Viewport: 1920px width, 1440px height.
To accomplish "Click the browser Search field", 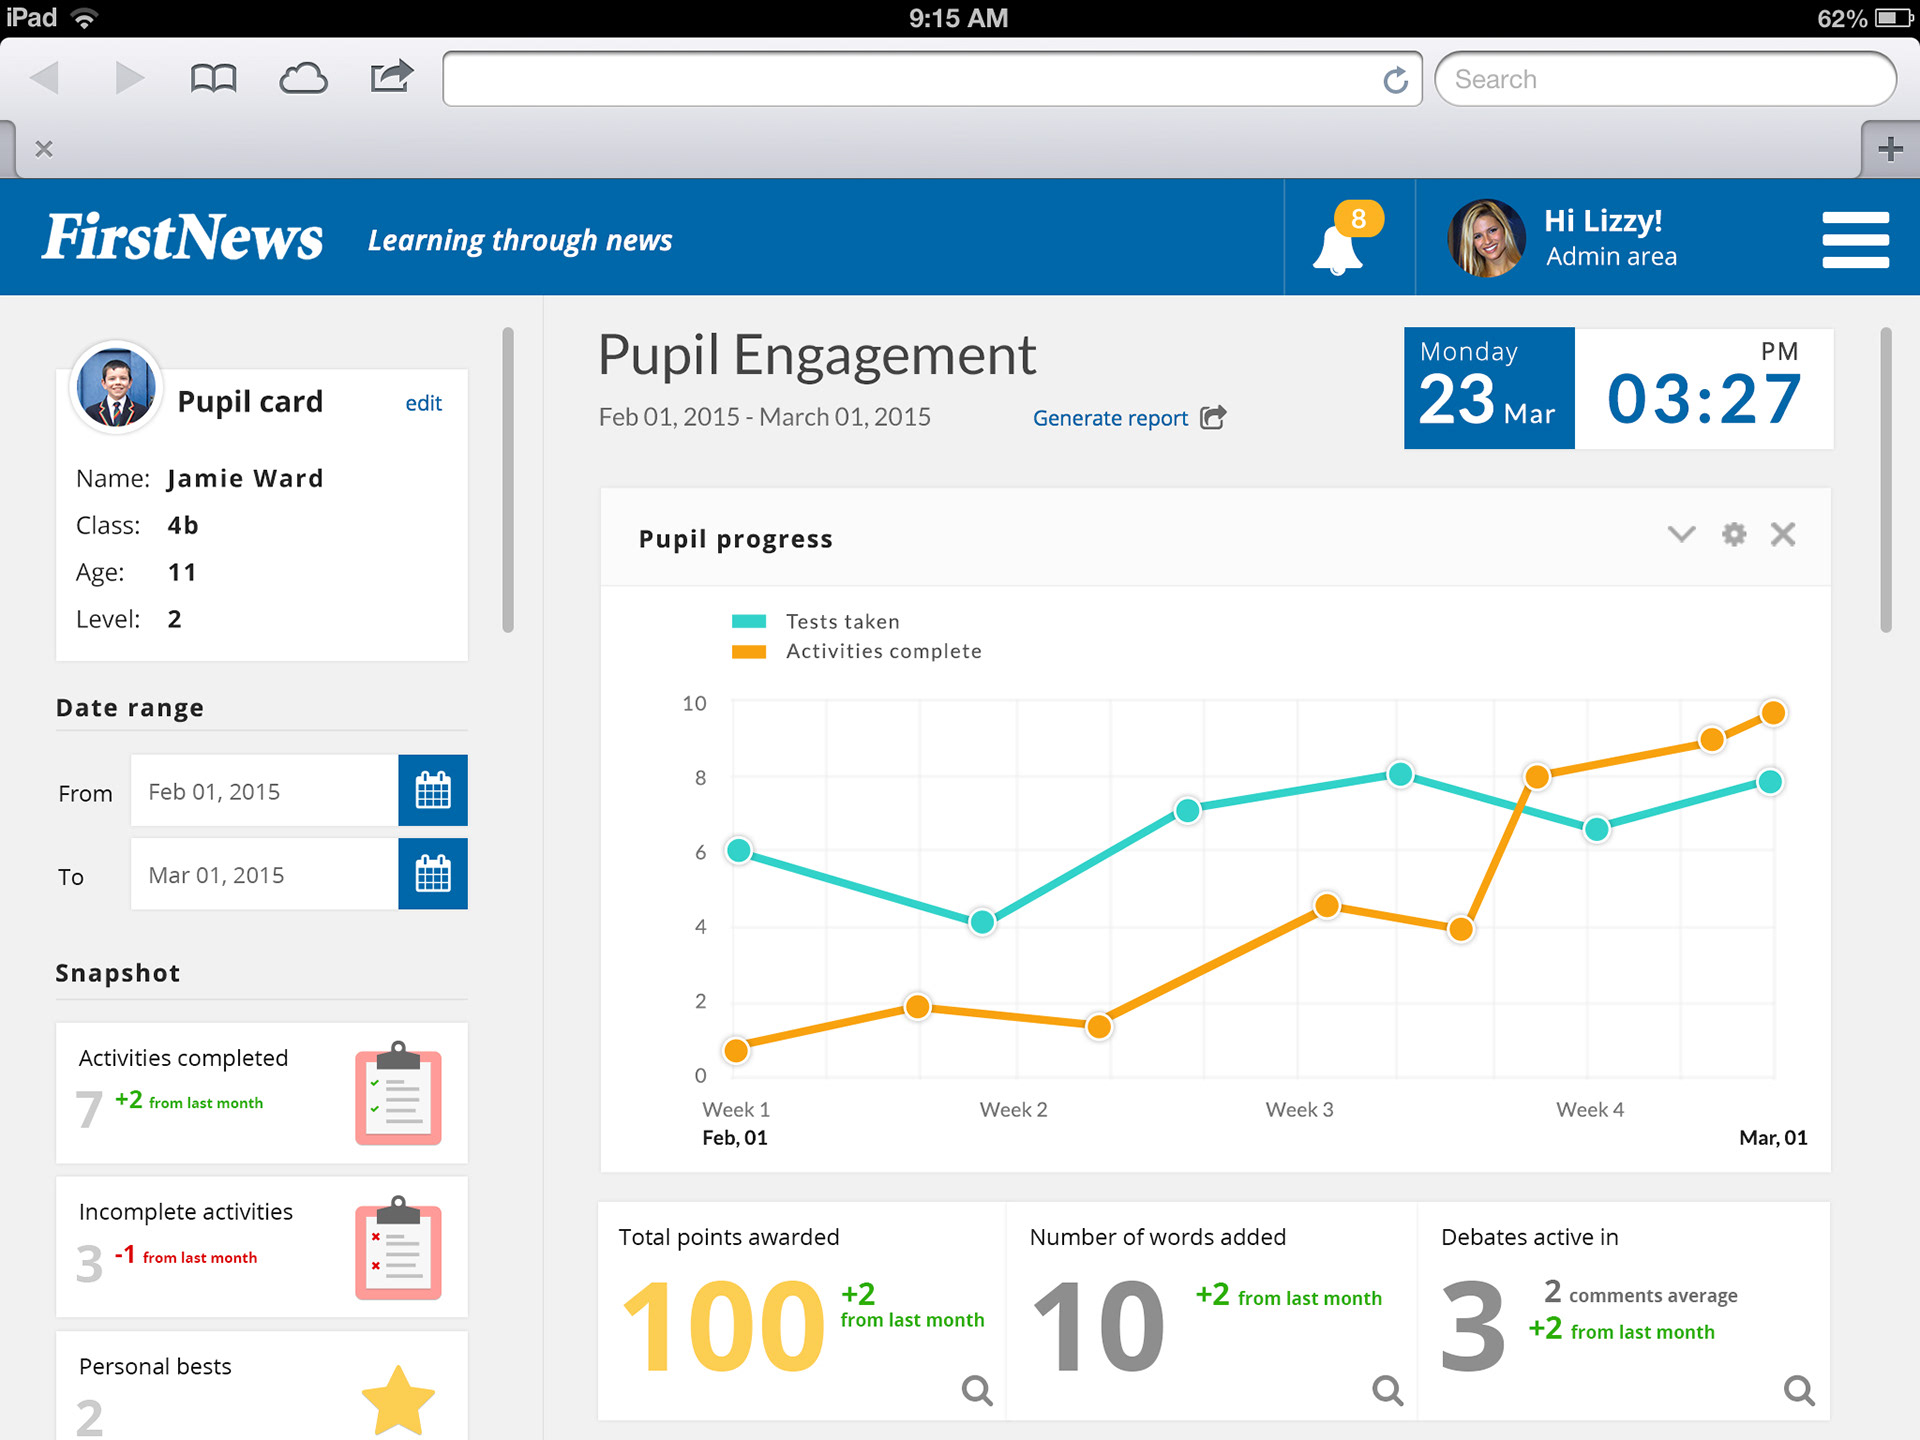I will coord(1665,79).
